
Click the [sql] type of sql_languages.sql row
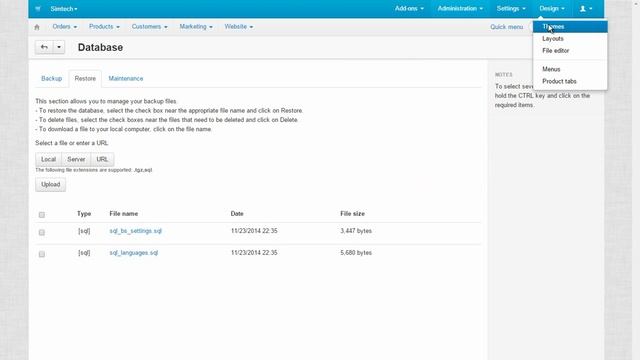[x=84, y=253]
